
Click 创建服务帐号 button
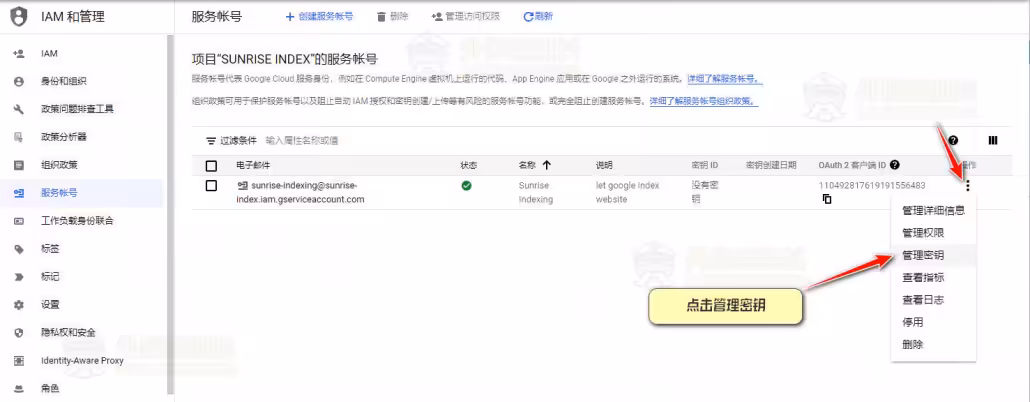point(319,16)
